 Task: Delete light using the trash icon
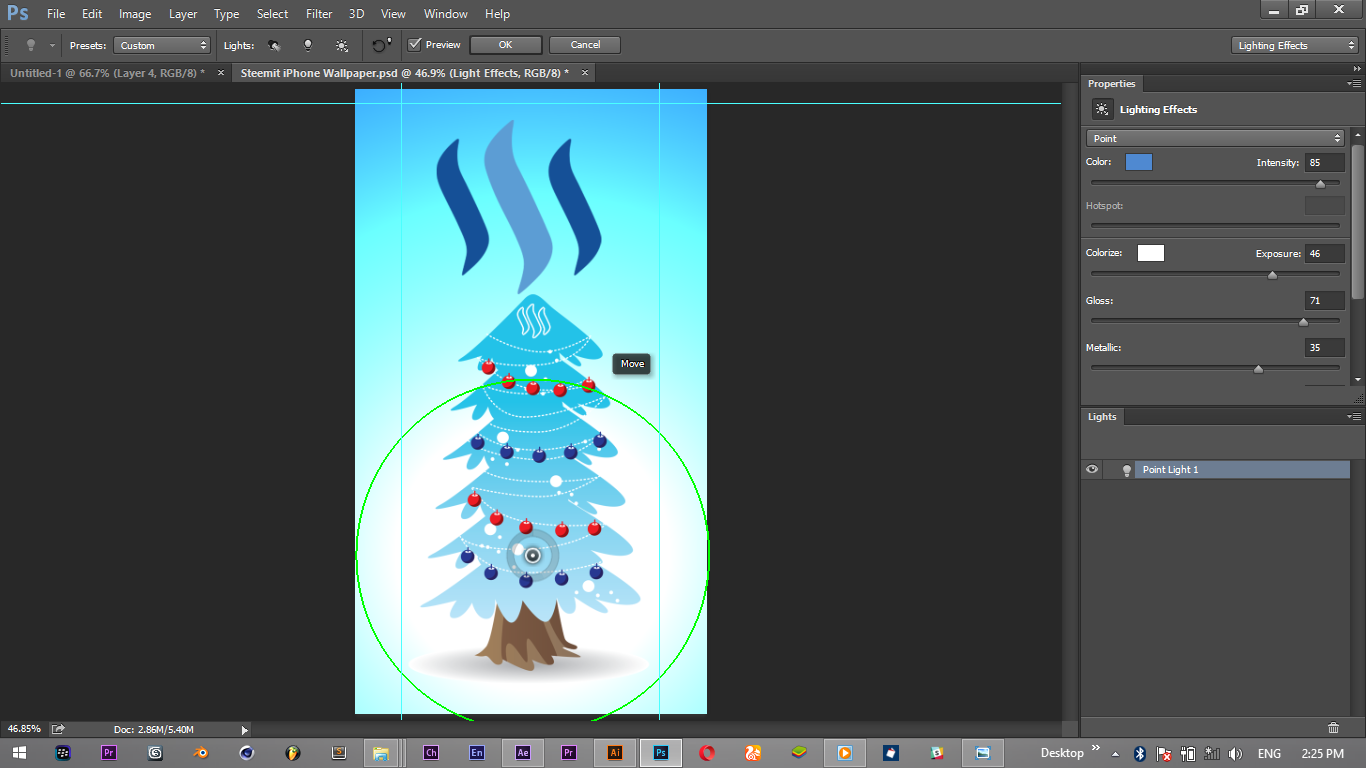point(1333,728)
